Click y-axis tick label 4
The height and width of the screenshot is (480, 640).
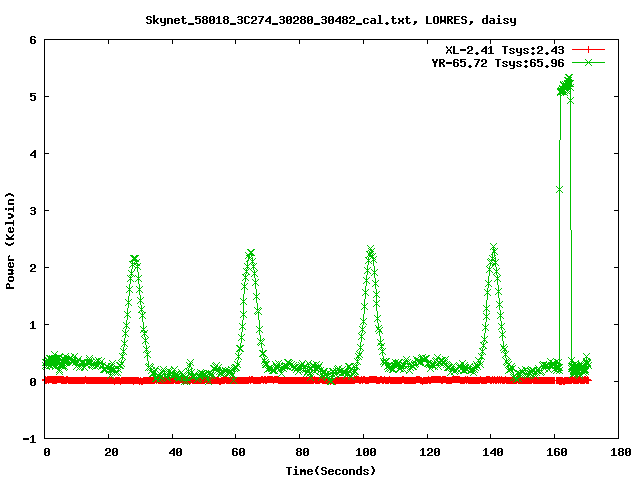33,154
